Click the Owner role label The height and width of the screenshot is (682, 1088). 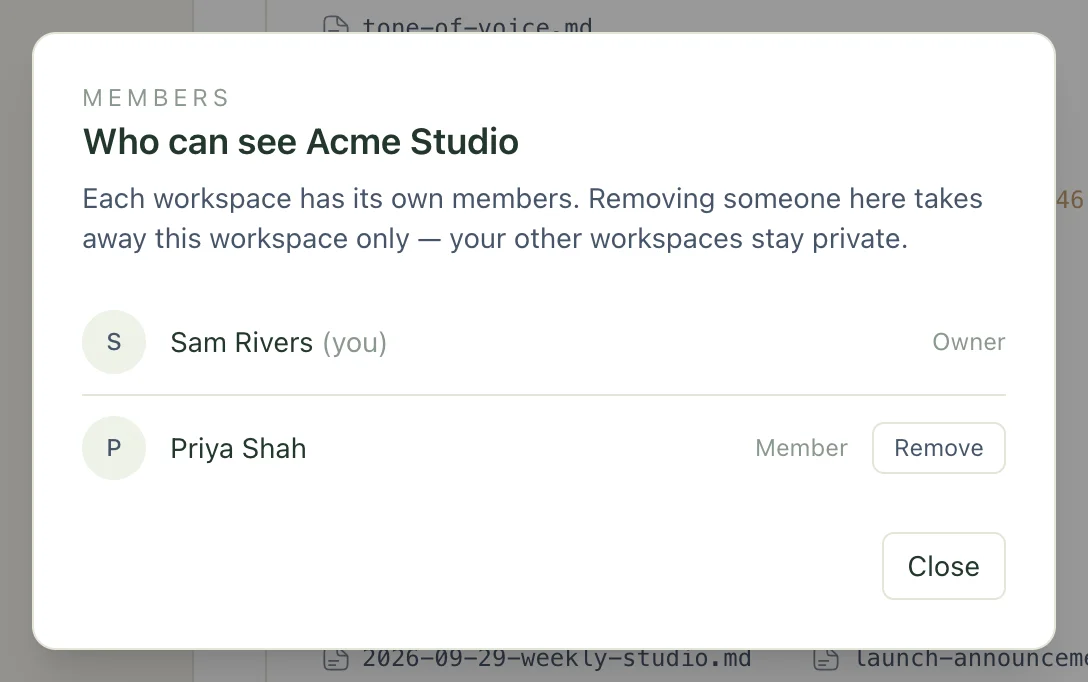click(x=969, y=342)
